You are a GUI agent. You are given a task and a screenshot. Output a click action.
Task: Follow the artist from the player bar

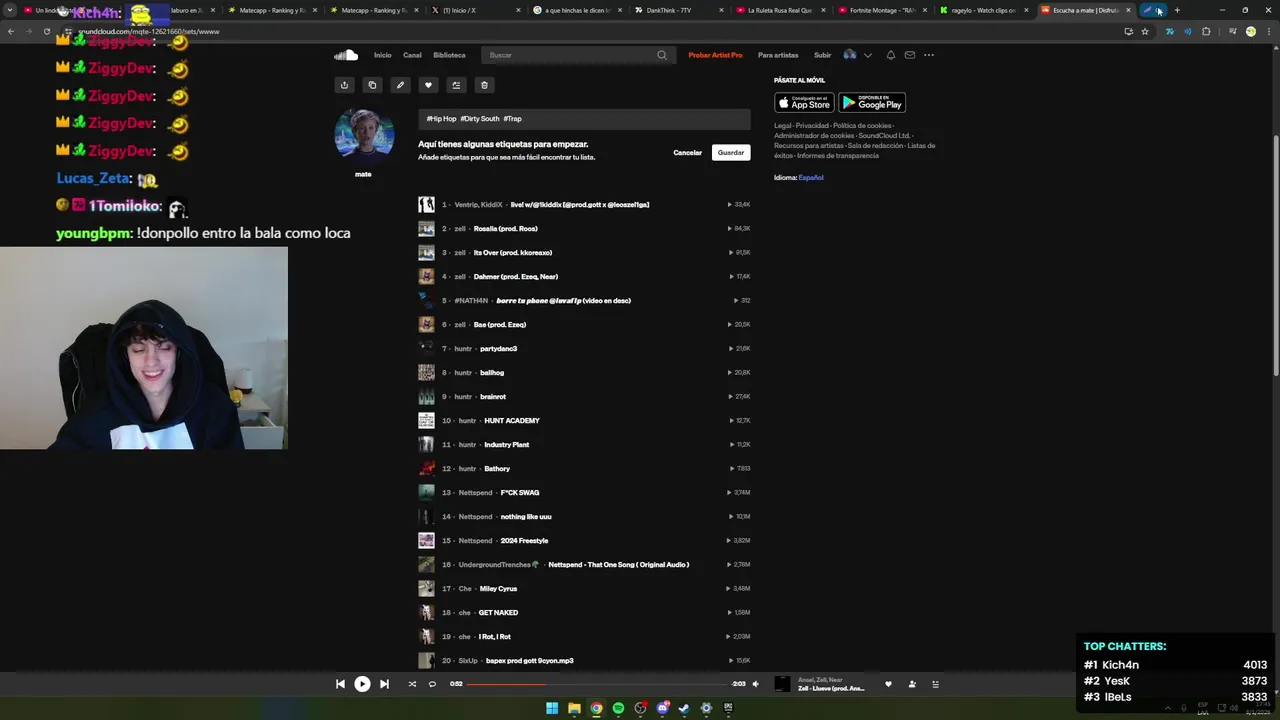[x=912, y=684]
